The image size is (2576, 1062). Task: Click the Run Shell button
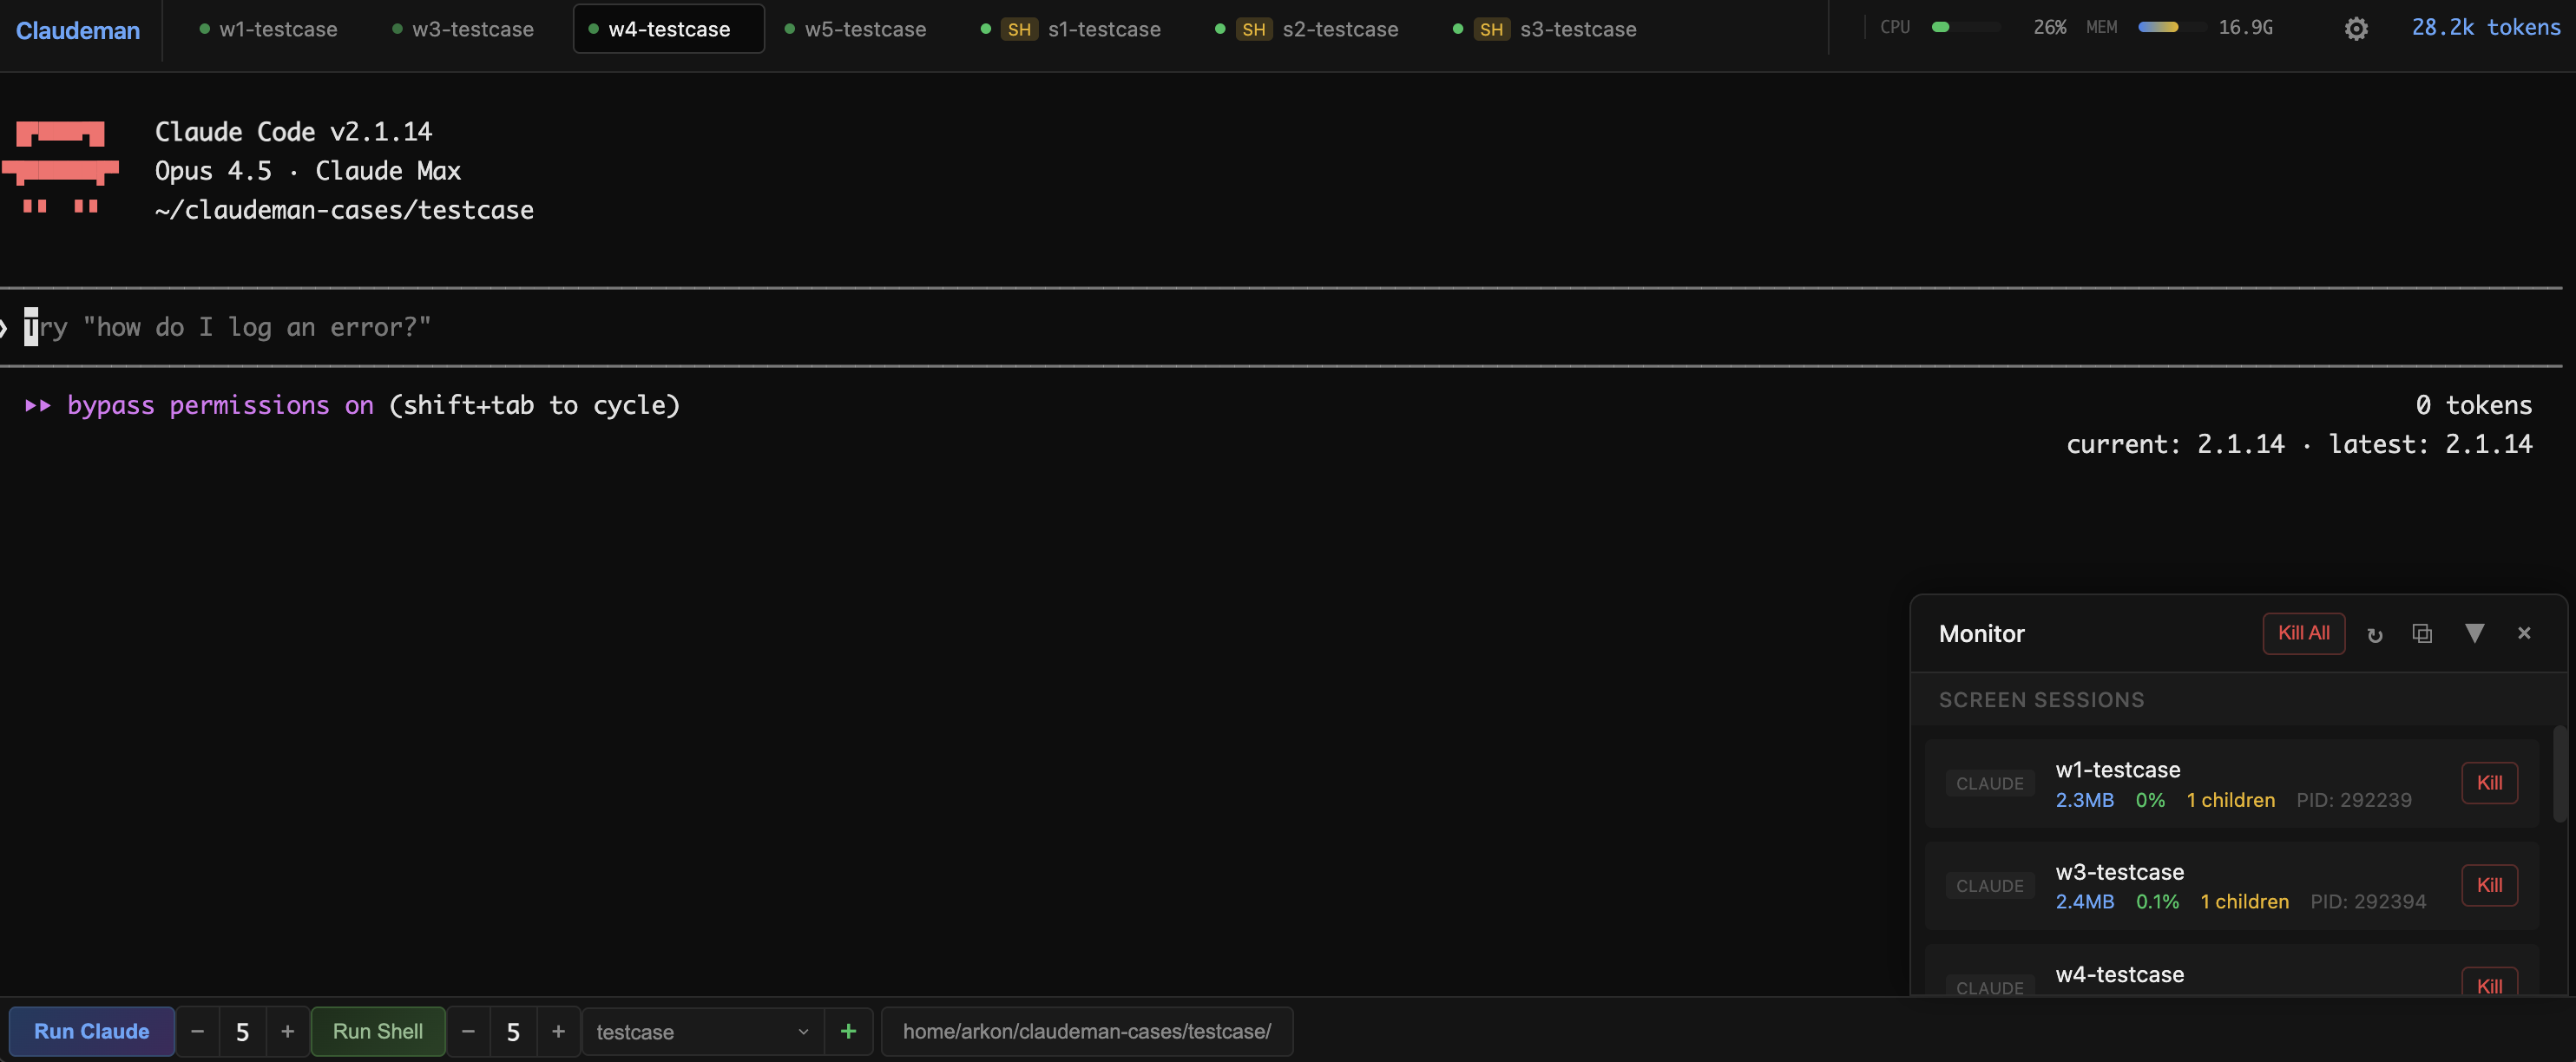[x=377, y=1031]
